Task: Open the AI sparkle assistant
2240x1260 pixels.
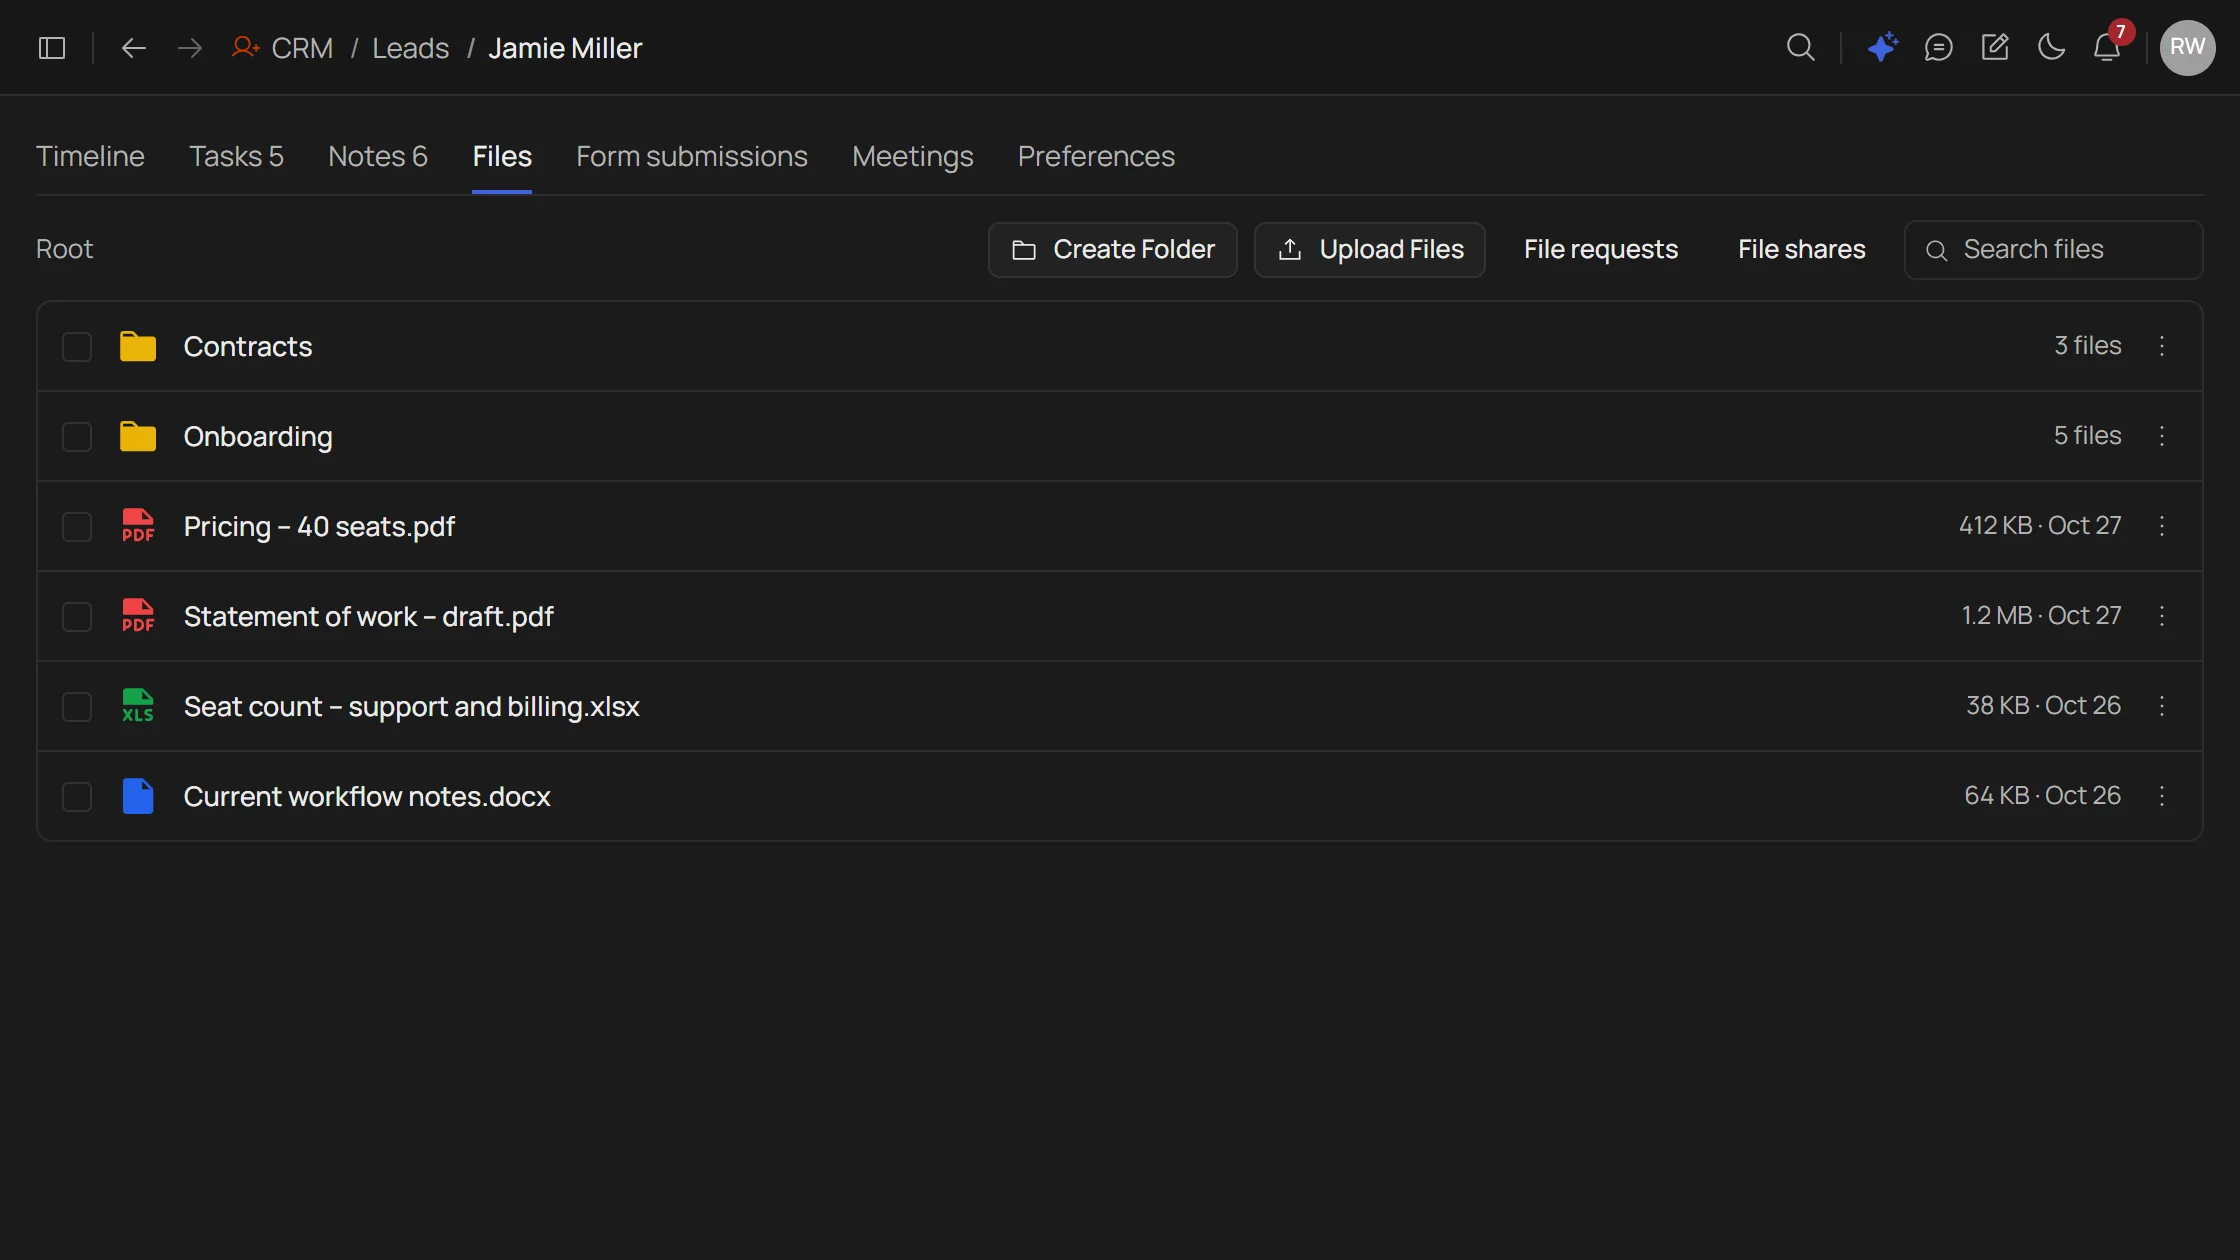Action: (x=1883, y=47)
